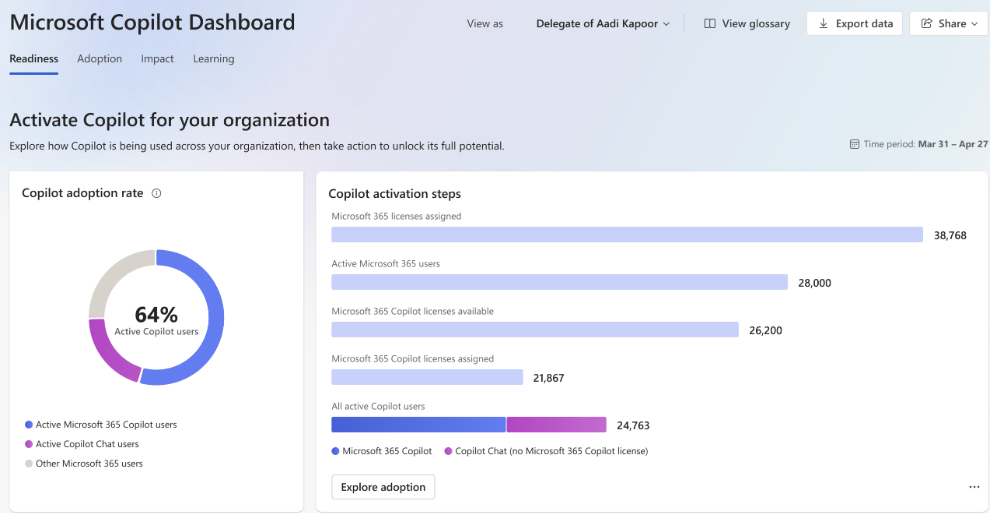Click the Explore adoption button

pyautogui.click(x=383, y=487)
